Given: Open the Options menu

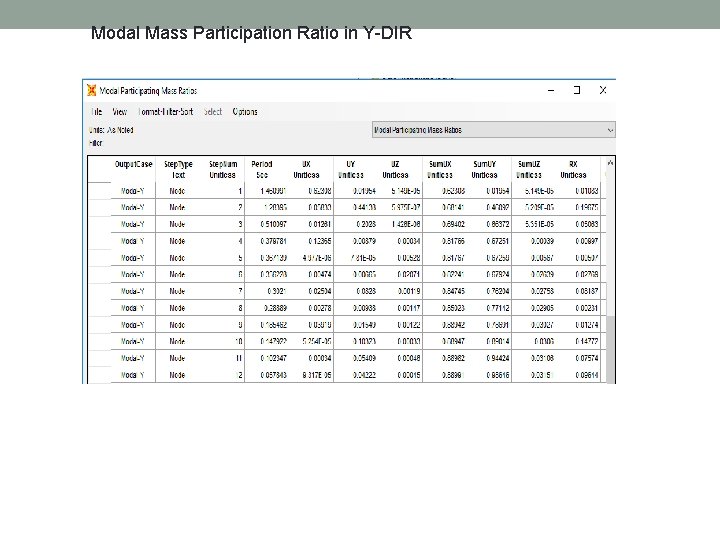Looking at the screenshot, I should click(x=245, y=112).
